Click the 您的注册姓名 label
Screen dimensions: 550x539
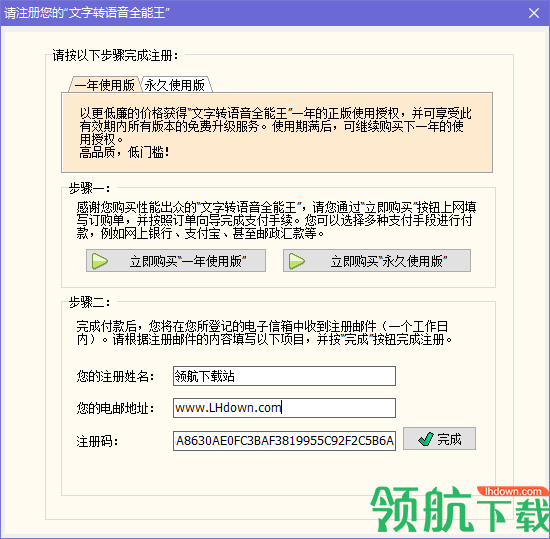point(115,376)
